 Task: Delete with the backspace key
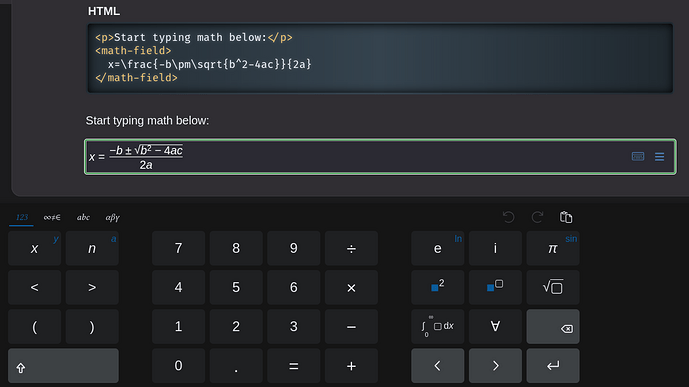553,327
